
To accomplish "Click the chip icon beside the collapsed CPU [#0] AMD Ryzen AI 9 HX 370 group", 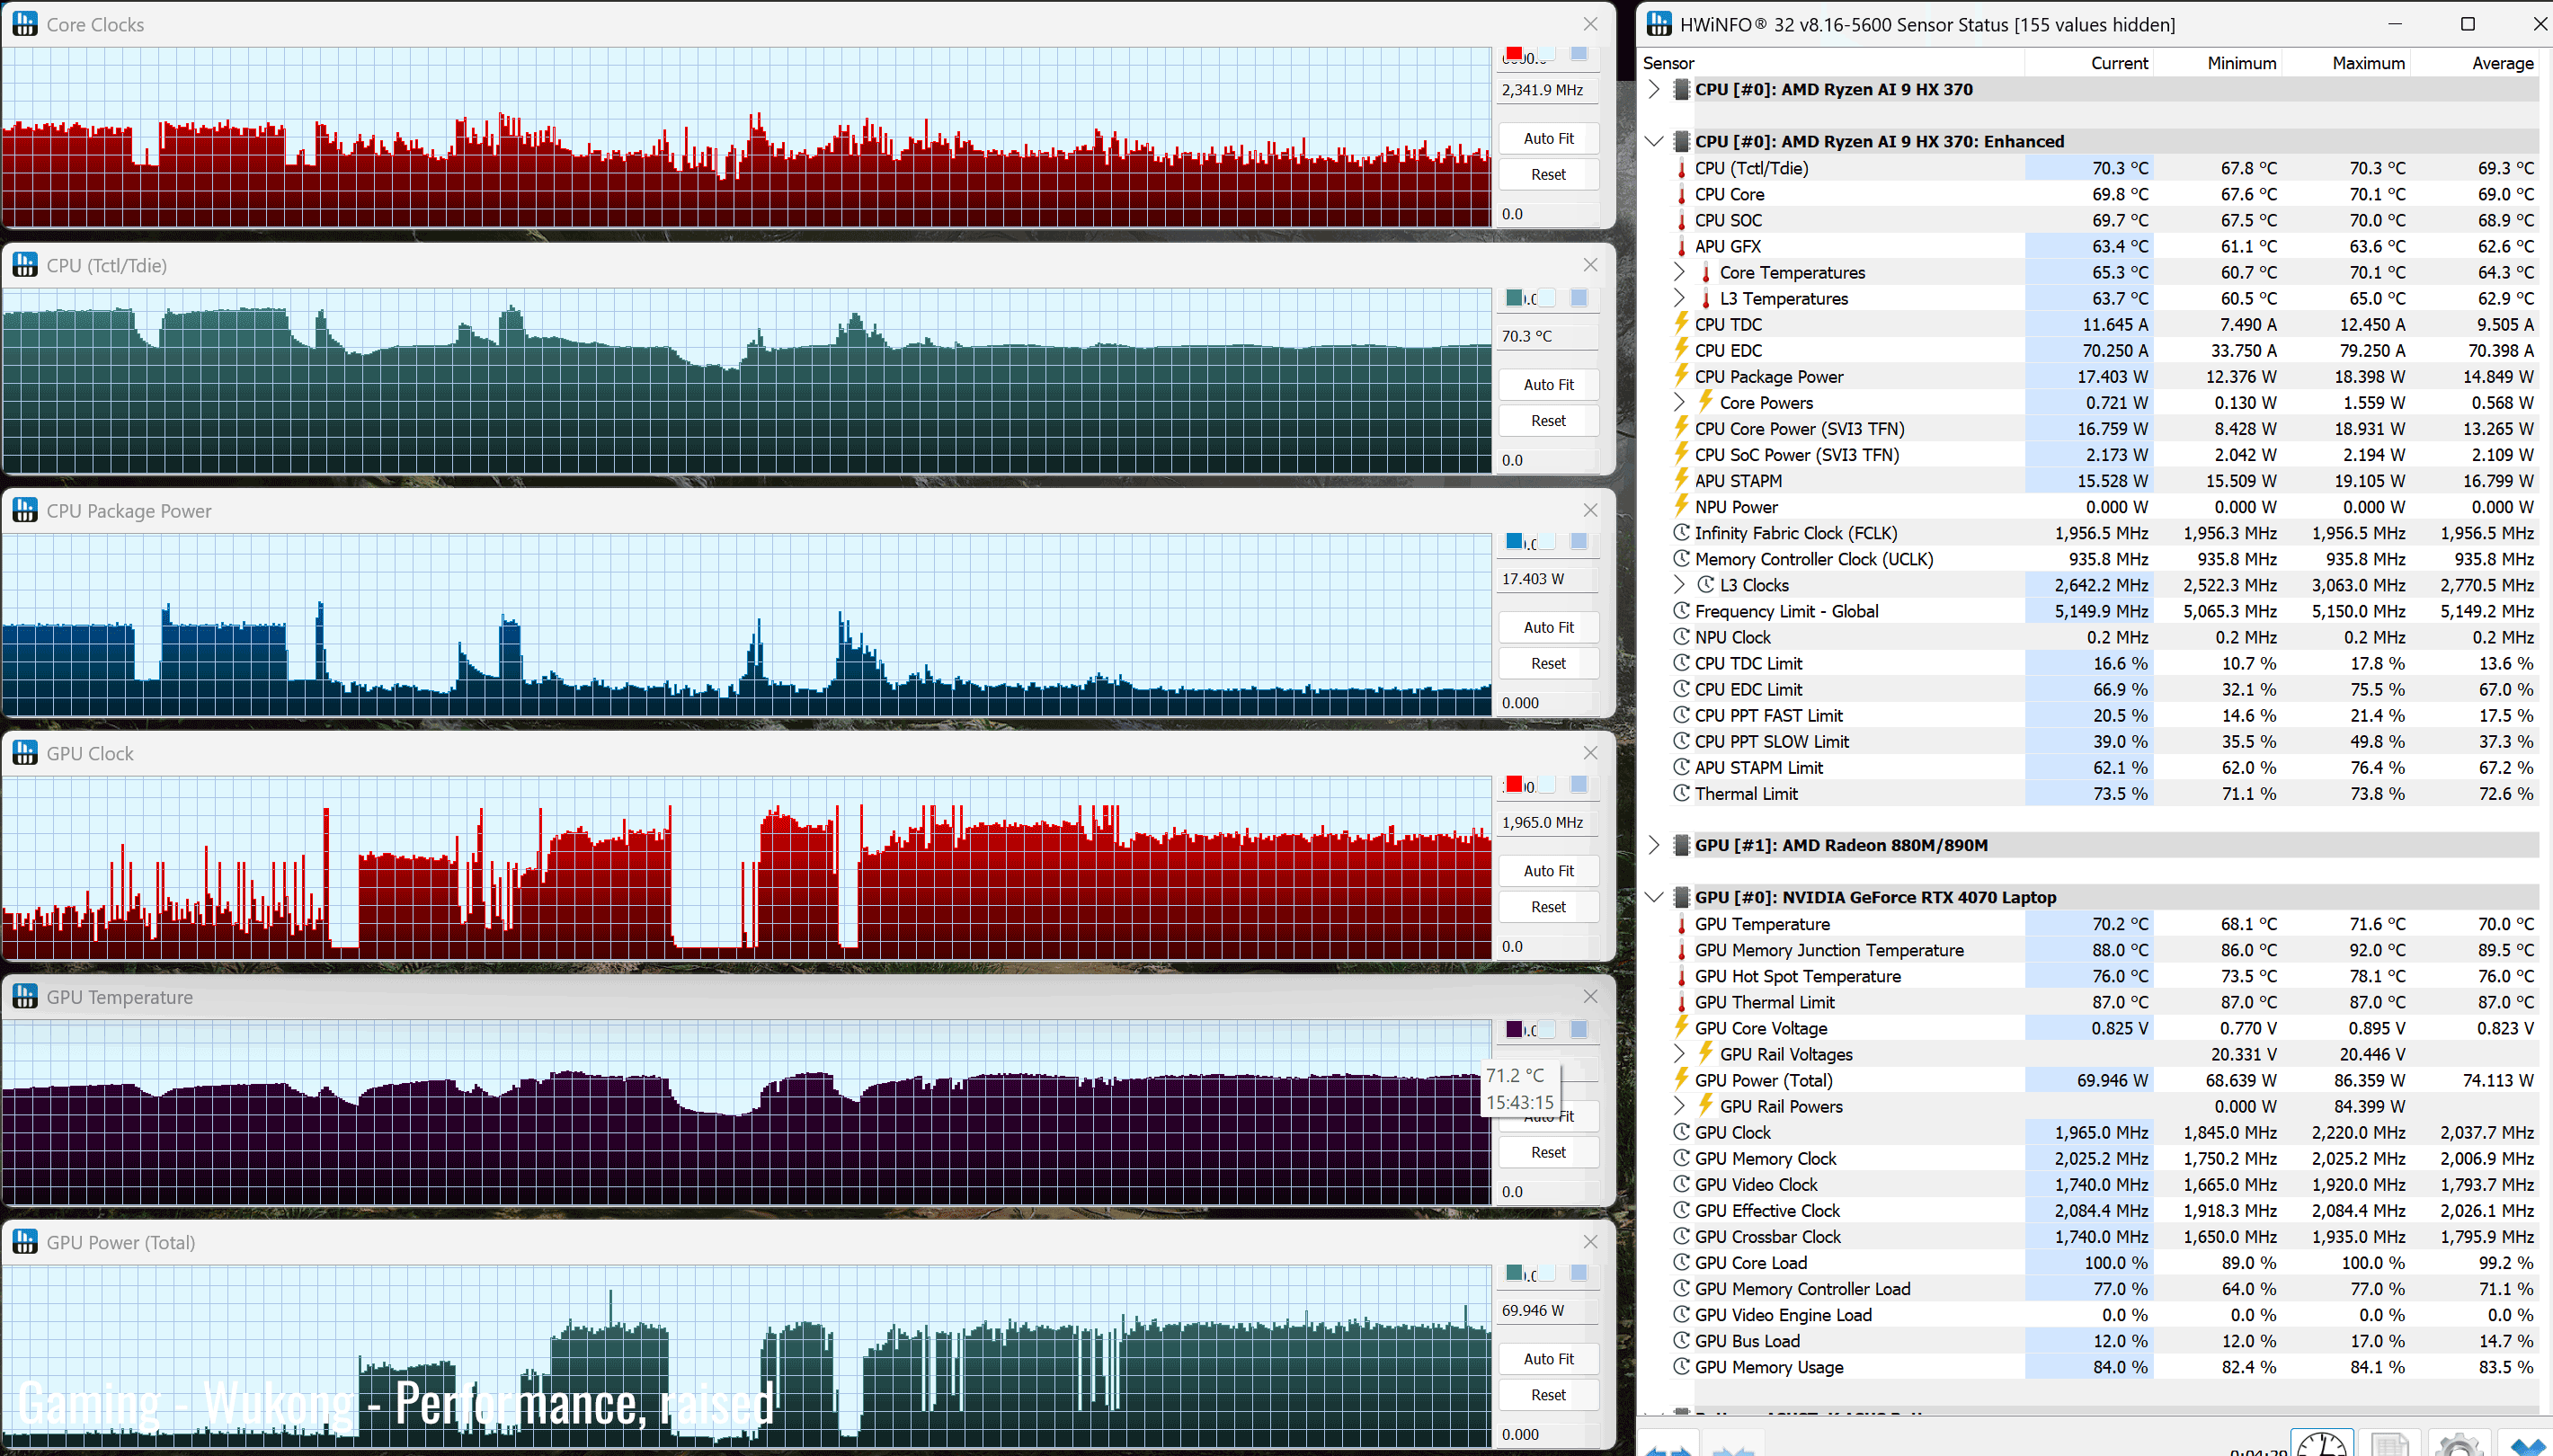I will click(x=1682, y=89).
